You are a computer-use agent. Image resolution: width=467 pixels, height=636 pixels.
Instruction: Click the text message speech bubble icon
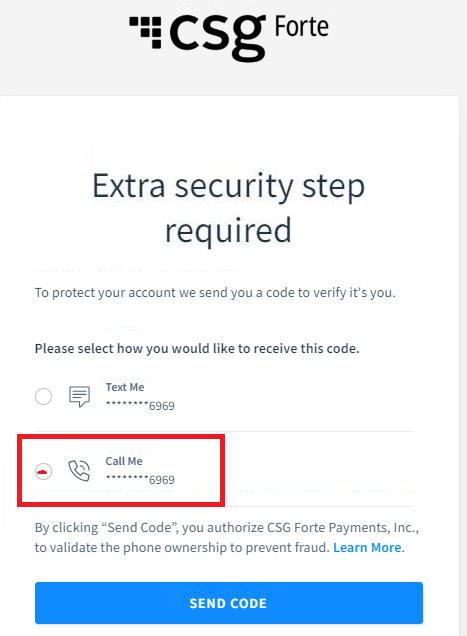80,396
